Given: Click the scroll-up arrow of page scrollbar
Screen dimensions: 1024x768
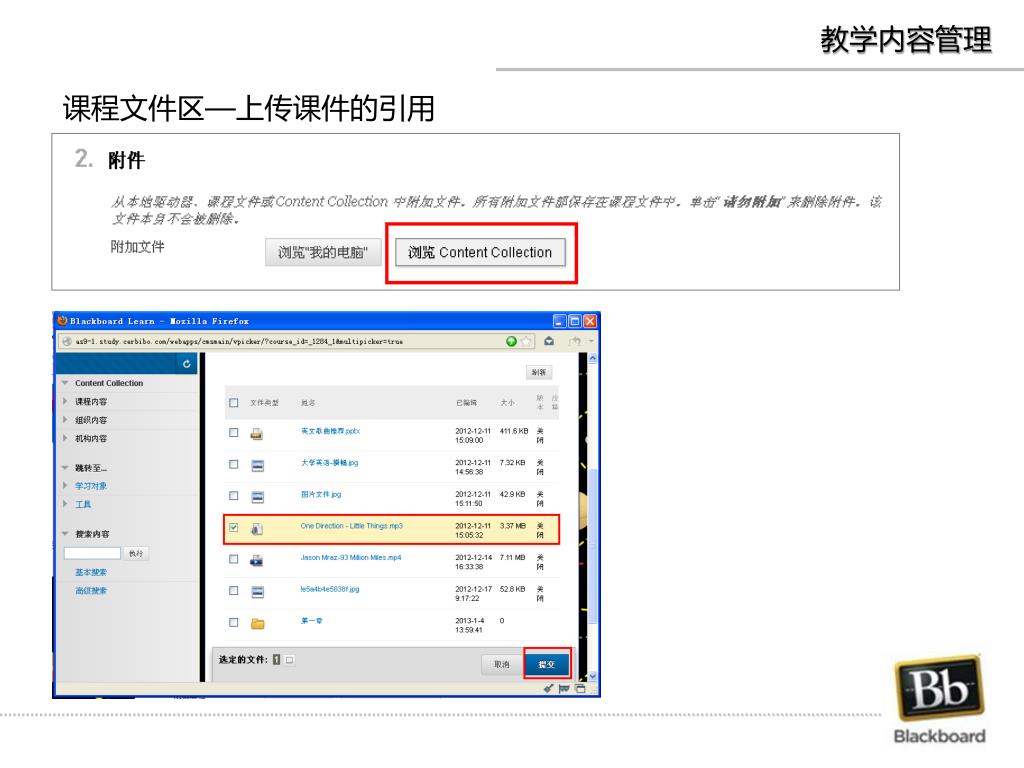Looking at the screenshot, I should (592, 359).
